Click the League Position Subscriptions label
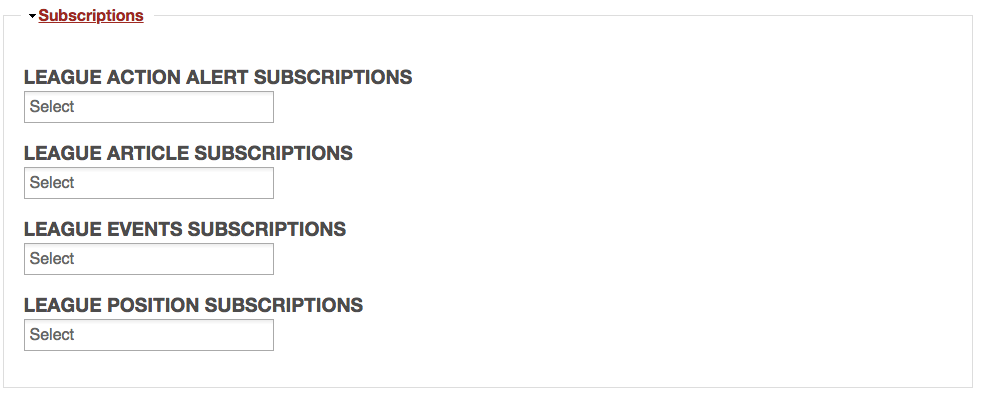Screen dimensions: 984x396 [x=193, y=305]
